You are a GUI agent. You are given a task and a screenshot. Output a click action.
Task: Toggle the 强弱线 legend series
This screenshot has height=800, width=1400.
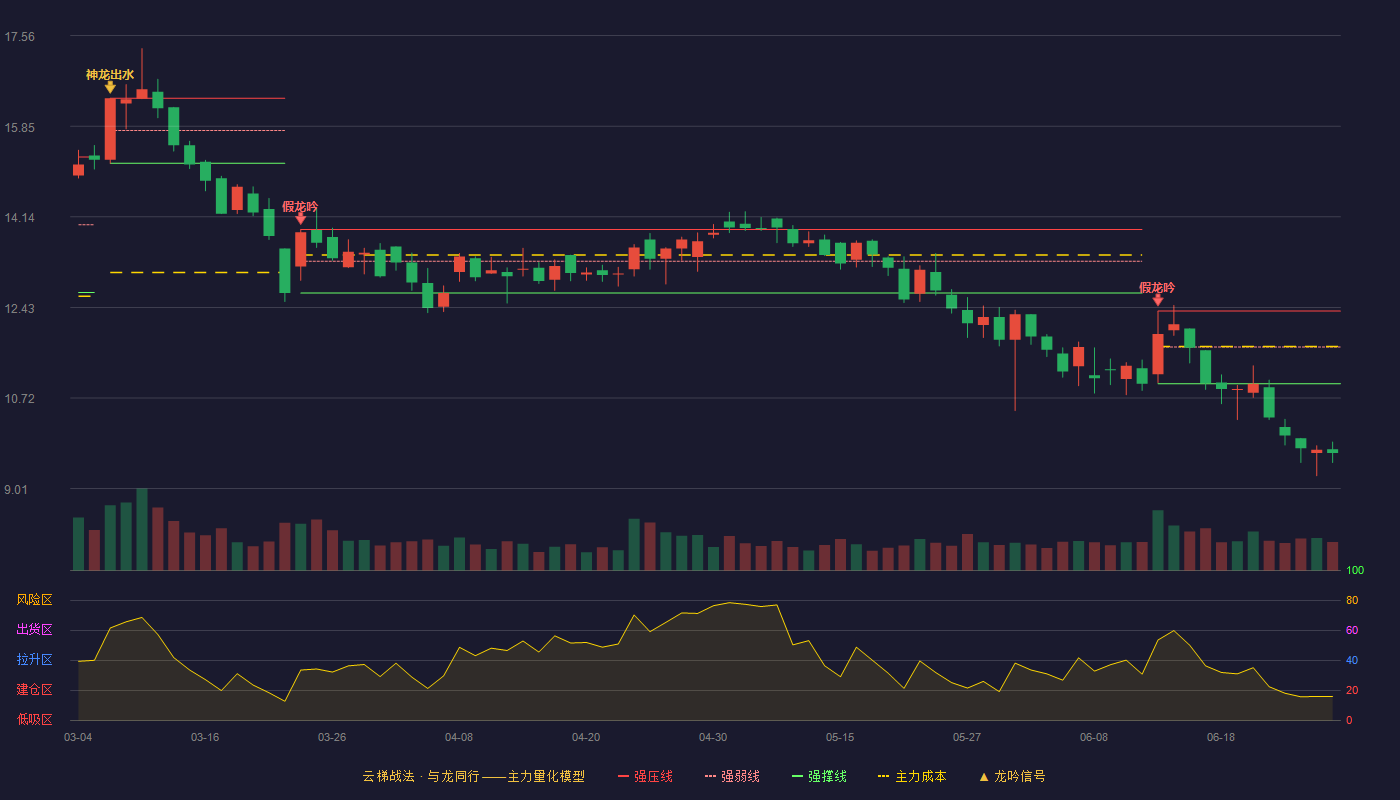(732, 776)
